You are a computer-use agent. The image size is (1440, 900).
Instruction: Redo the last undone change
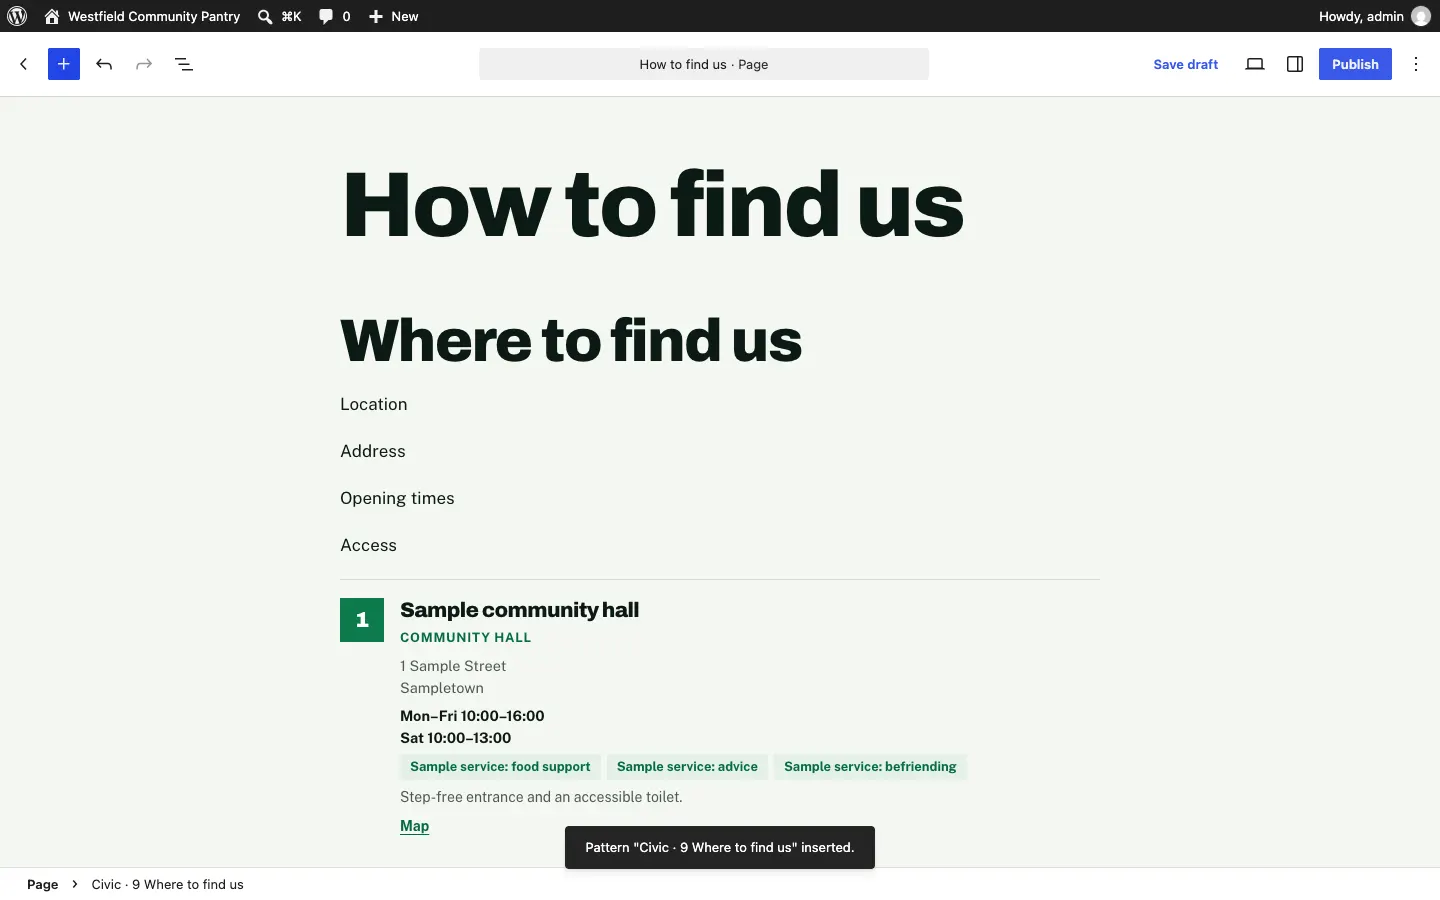click(x=144, y=64)
